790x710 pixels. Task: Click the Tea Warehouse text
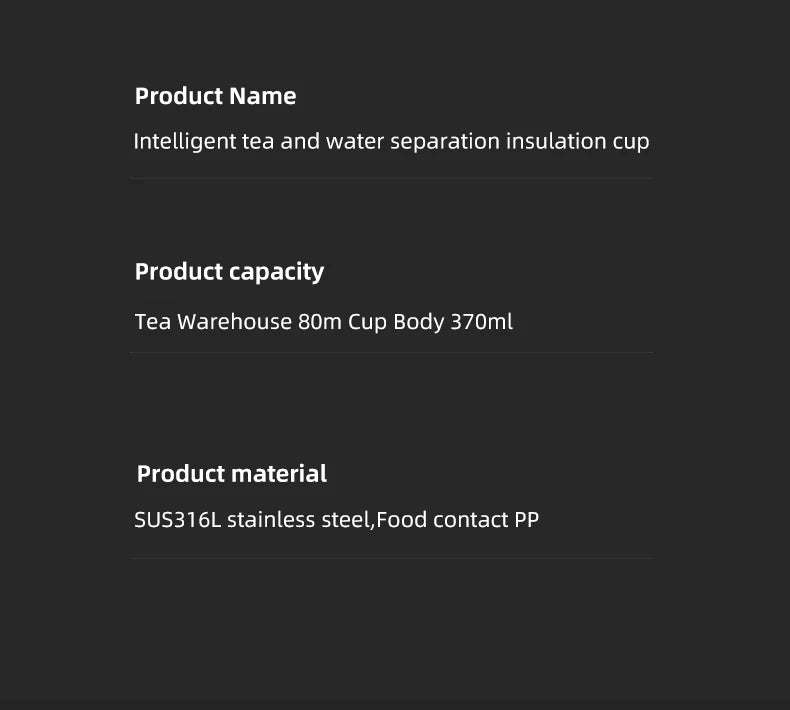click(213, 322)
